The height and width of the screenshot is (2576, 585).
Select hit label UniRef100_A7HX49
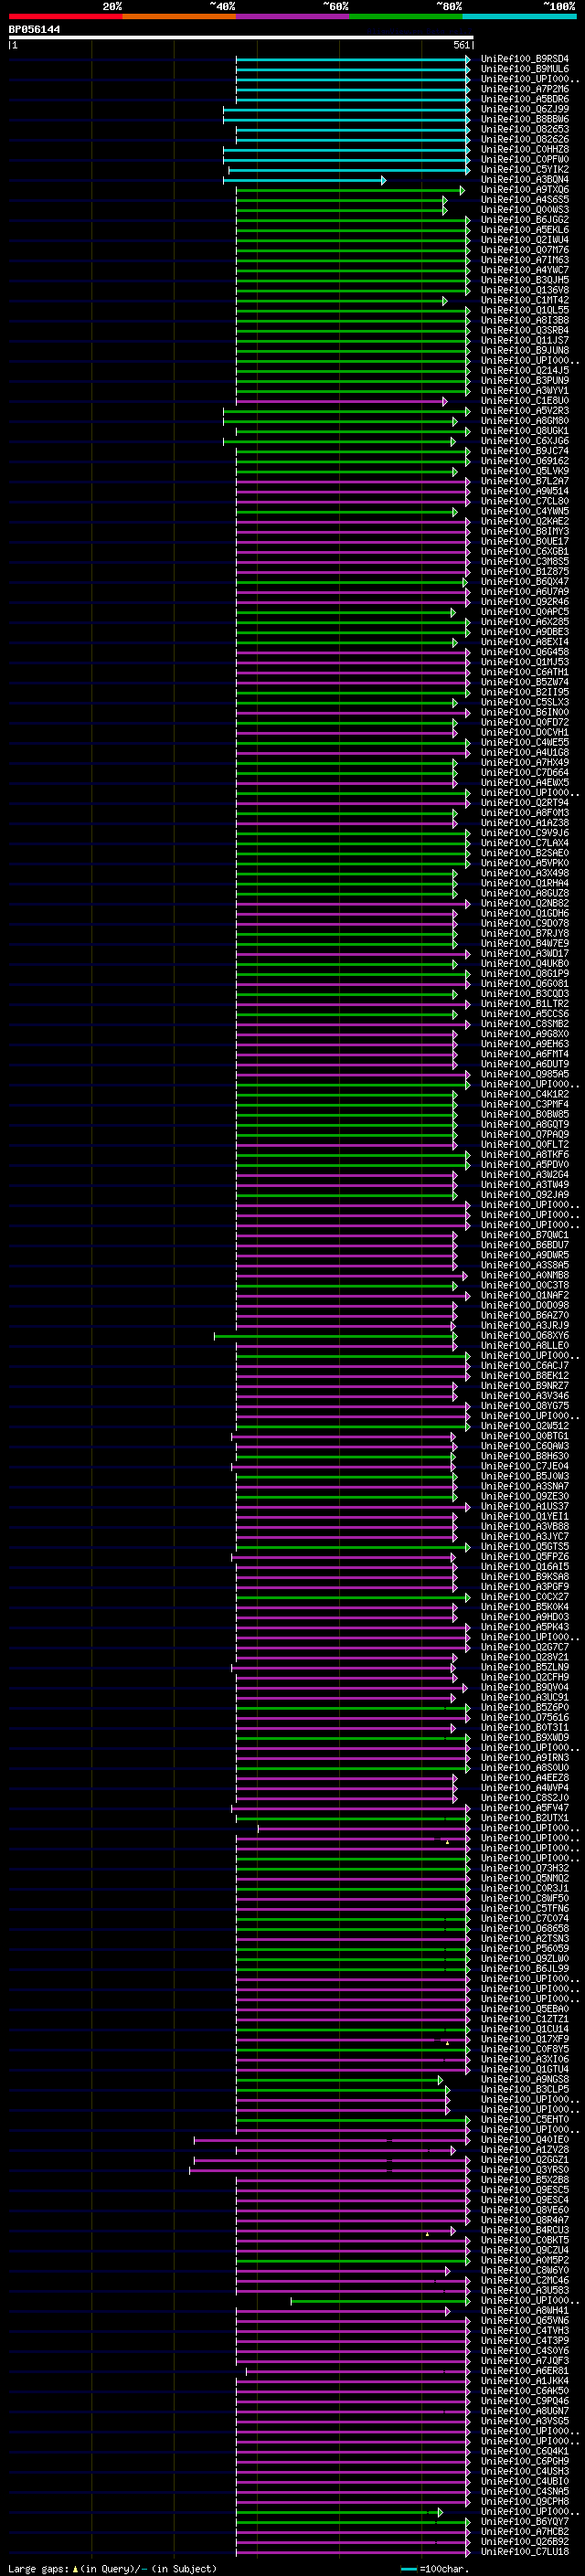pos(525,762)
